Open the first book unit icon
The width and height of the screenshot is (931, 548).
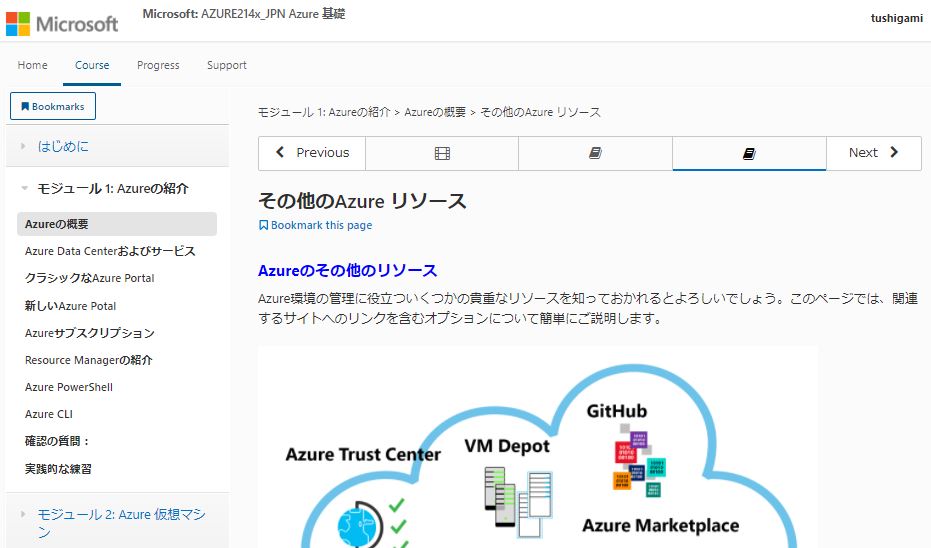(596, 153)
